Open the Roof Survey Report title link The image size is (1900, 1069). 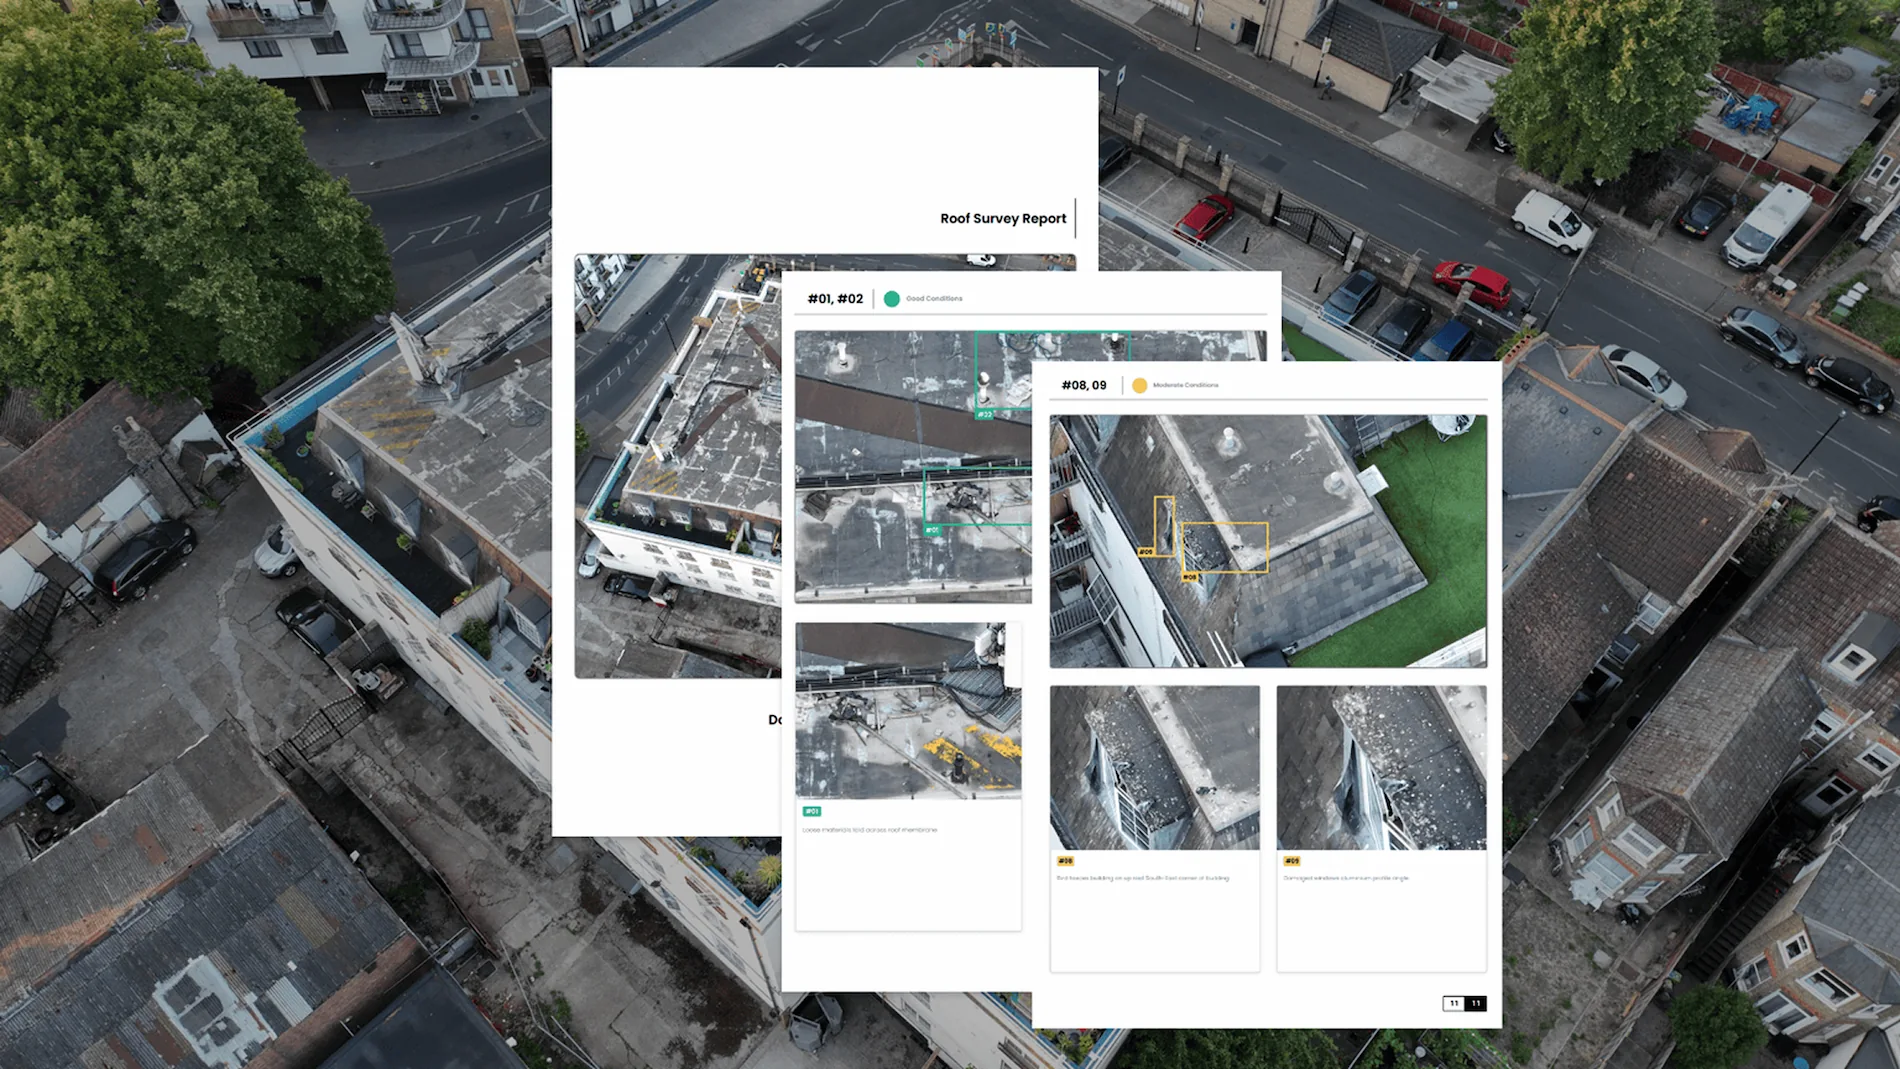coord(1001,218)
